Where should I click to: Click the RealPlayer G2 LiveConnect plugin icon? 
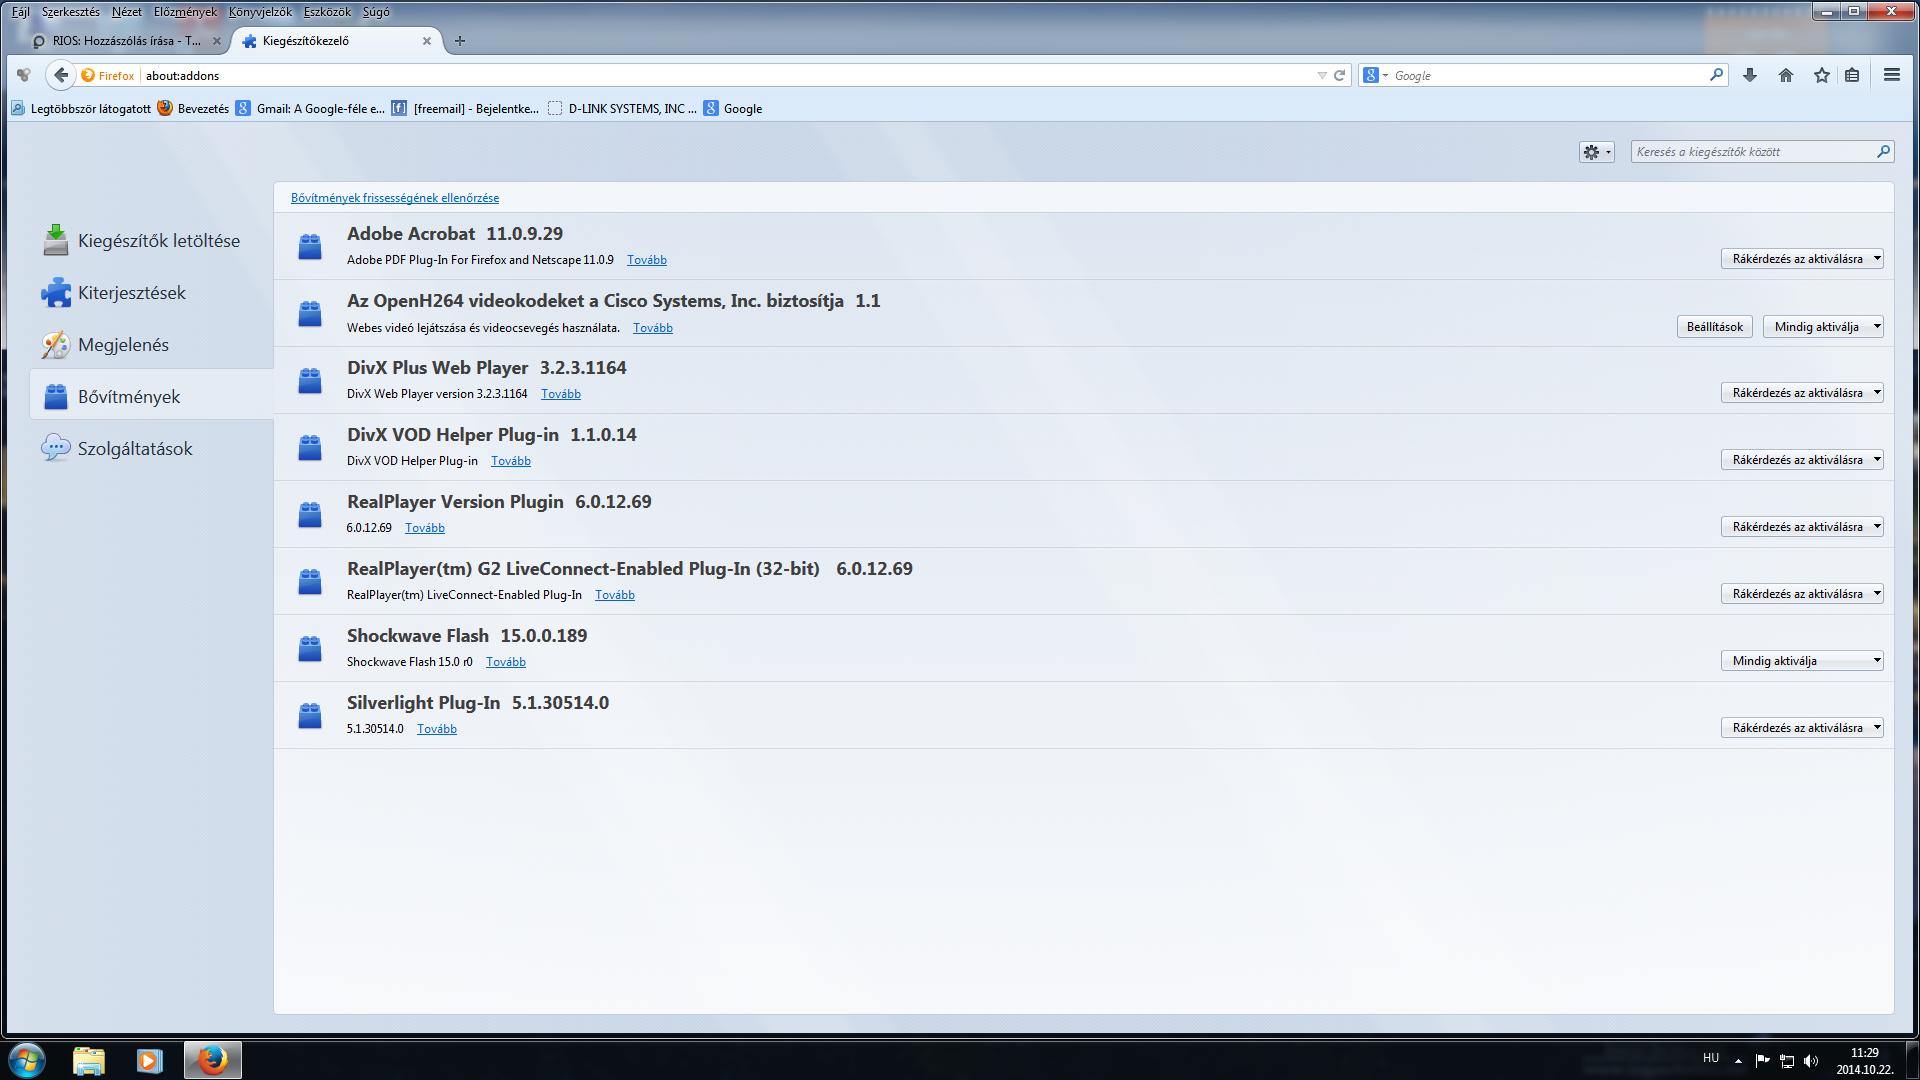[310, 581]
